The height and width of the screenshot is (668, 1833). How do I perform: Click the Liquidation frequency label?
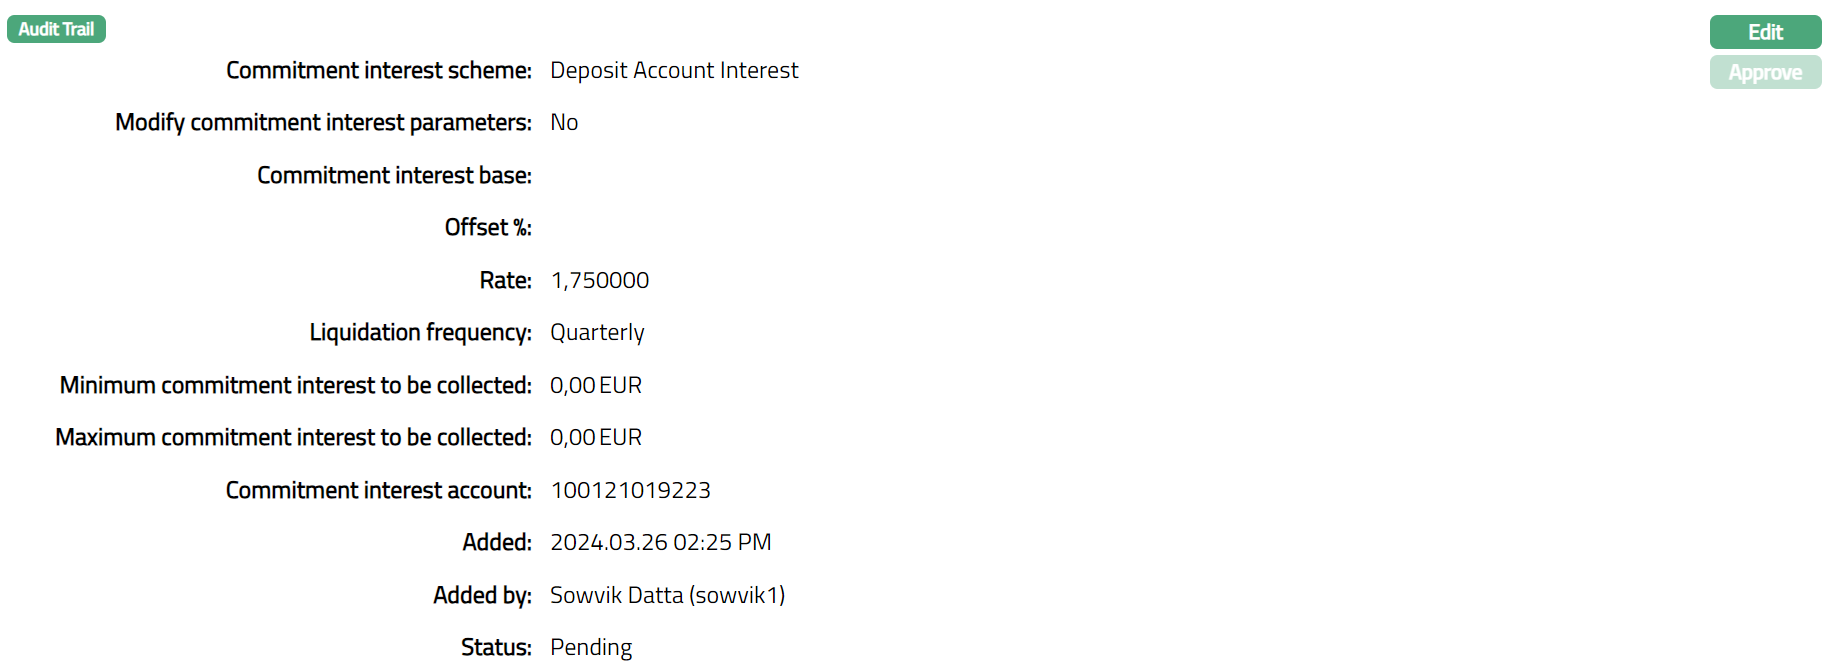420,333
